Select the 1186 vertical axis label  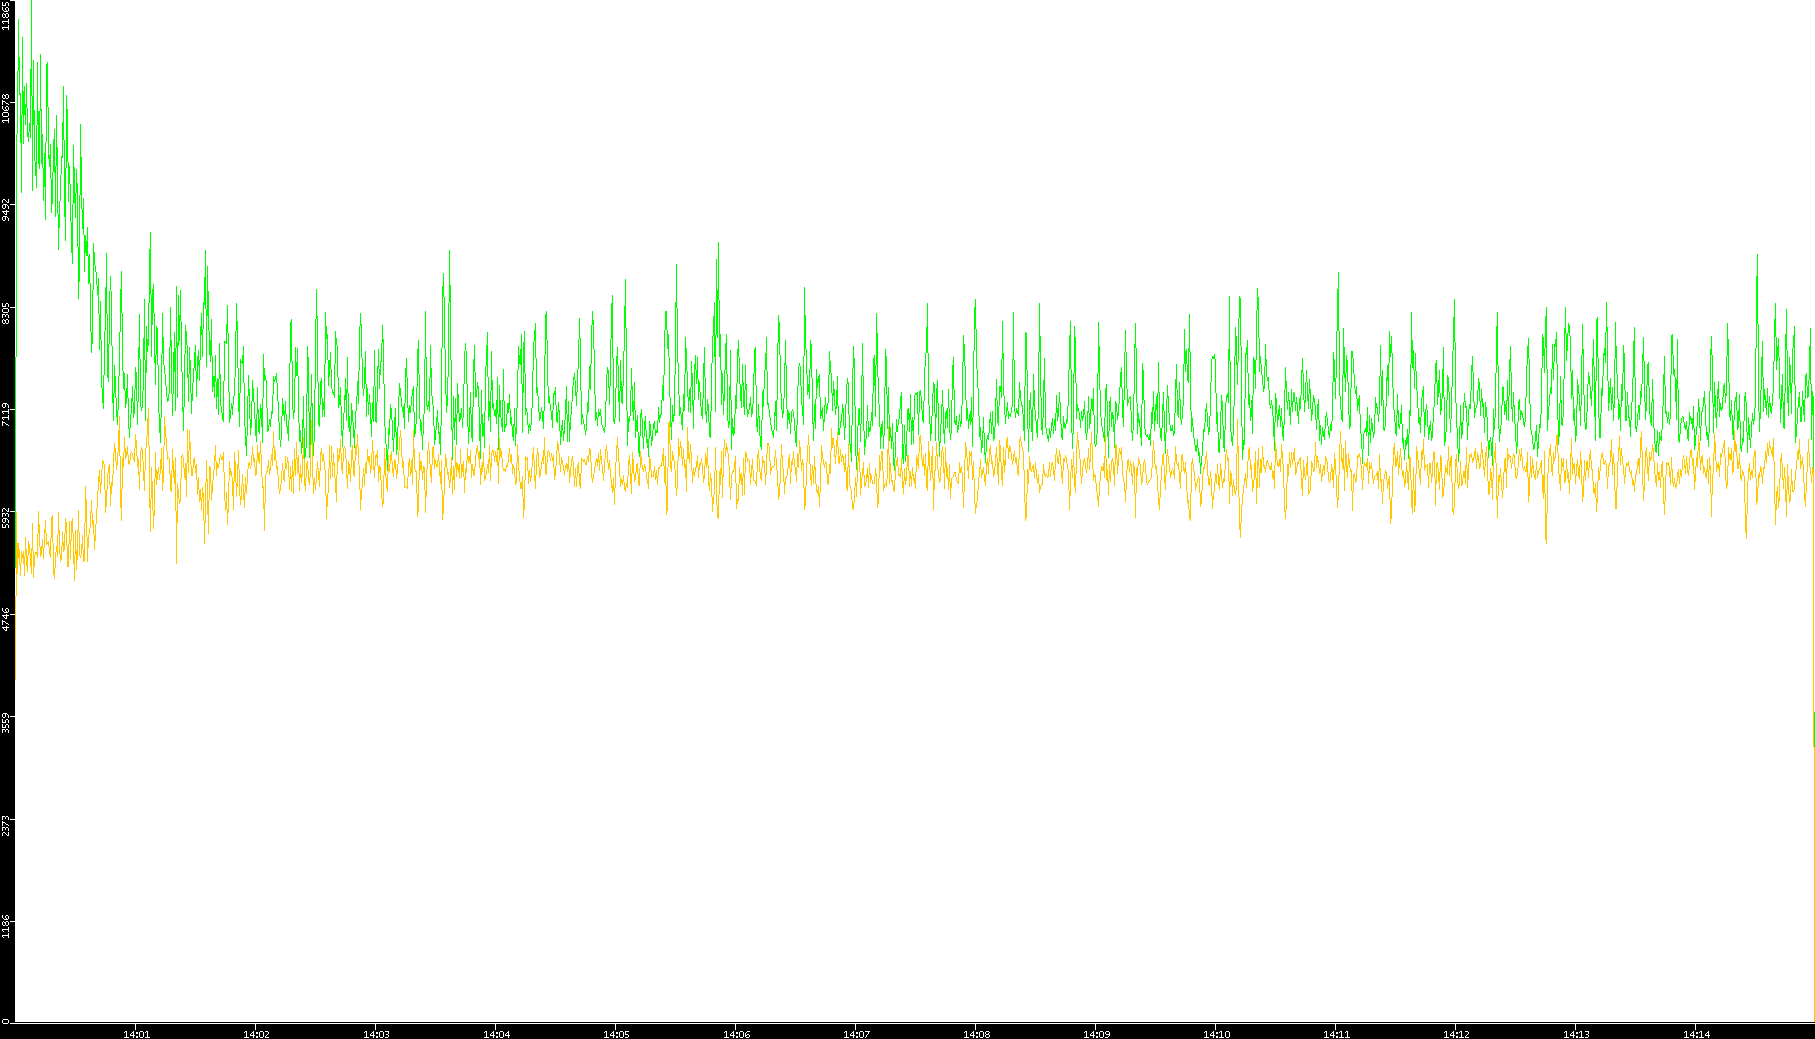click(6, 927)
